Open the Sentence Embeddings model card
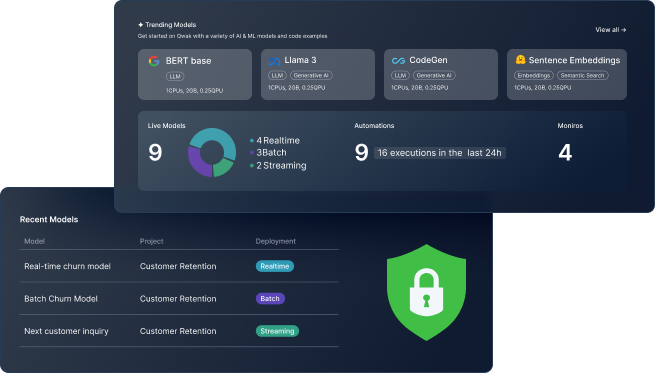This screenshot has width=655, height=373. pyautogui.click(x=566, y=74)
